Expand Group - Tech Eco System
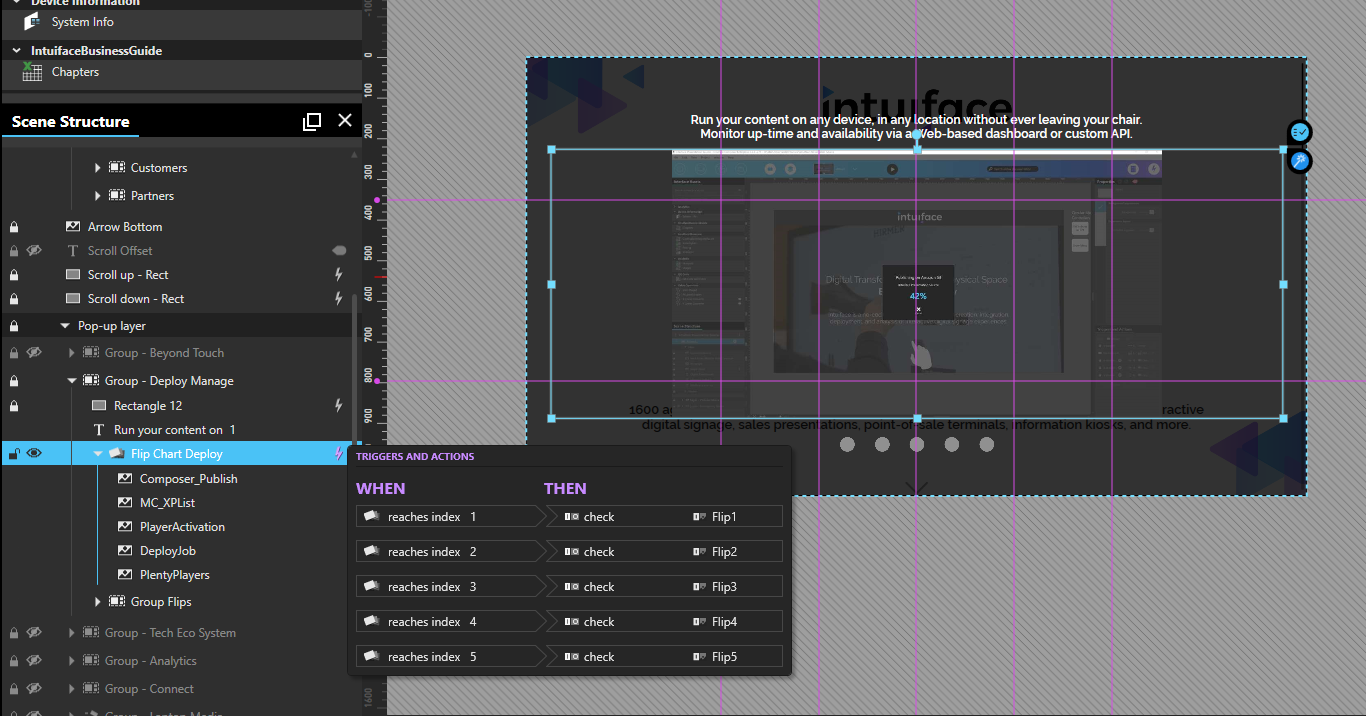 [71, 632]
